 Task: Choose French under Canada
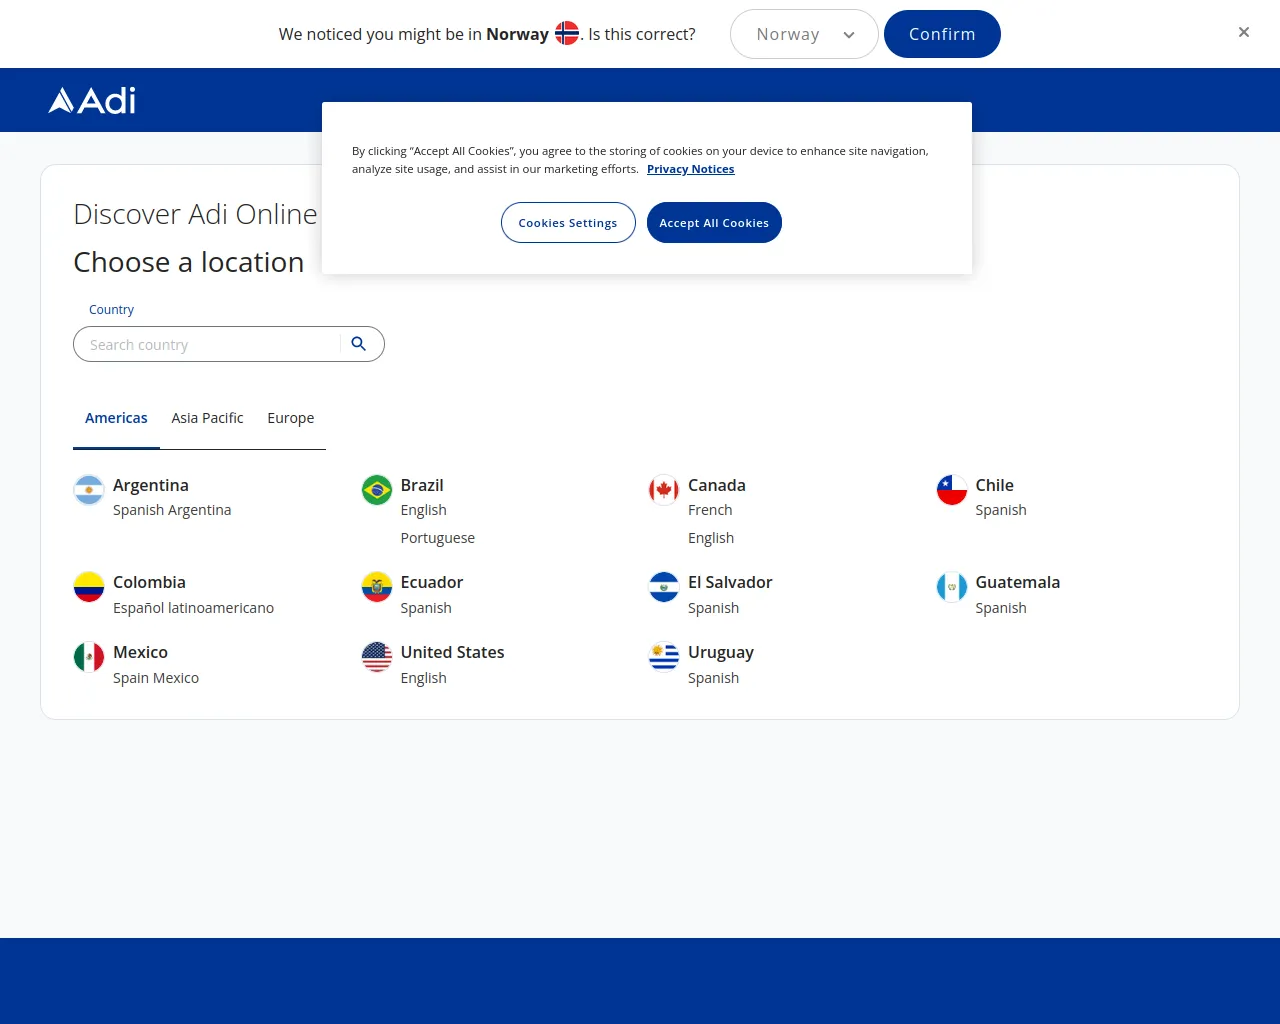click(710, 510)
